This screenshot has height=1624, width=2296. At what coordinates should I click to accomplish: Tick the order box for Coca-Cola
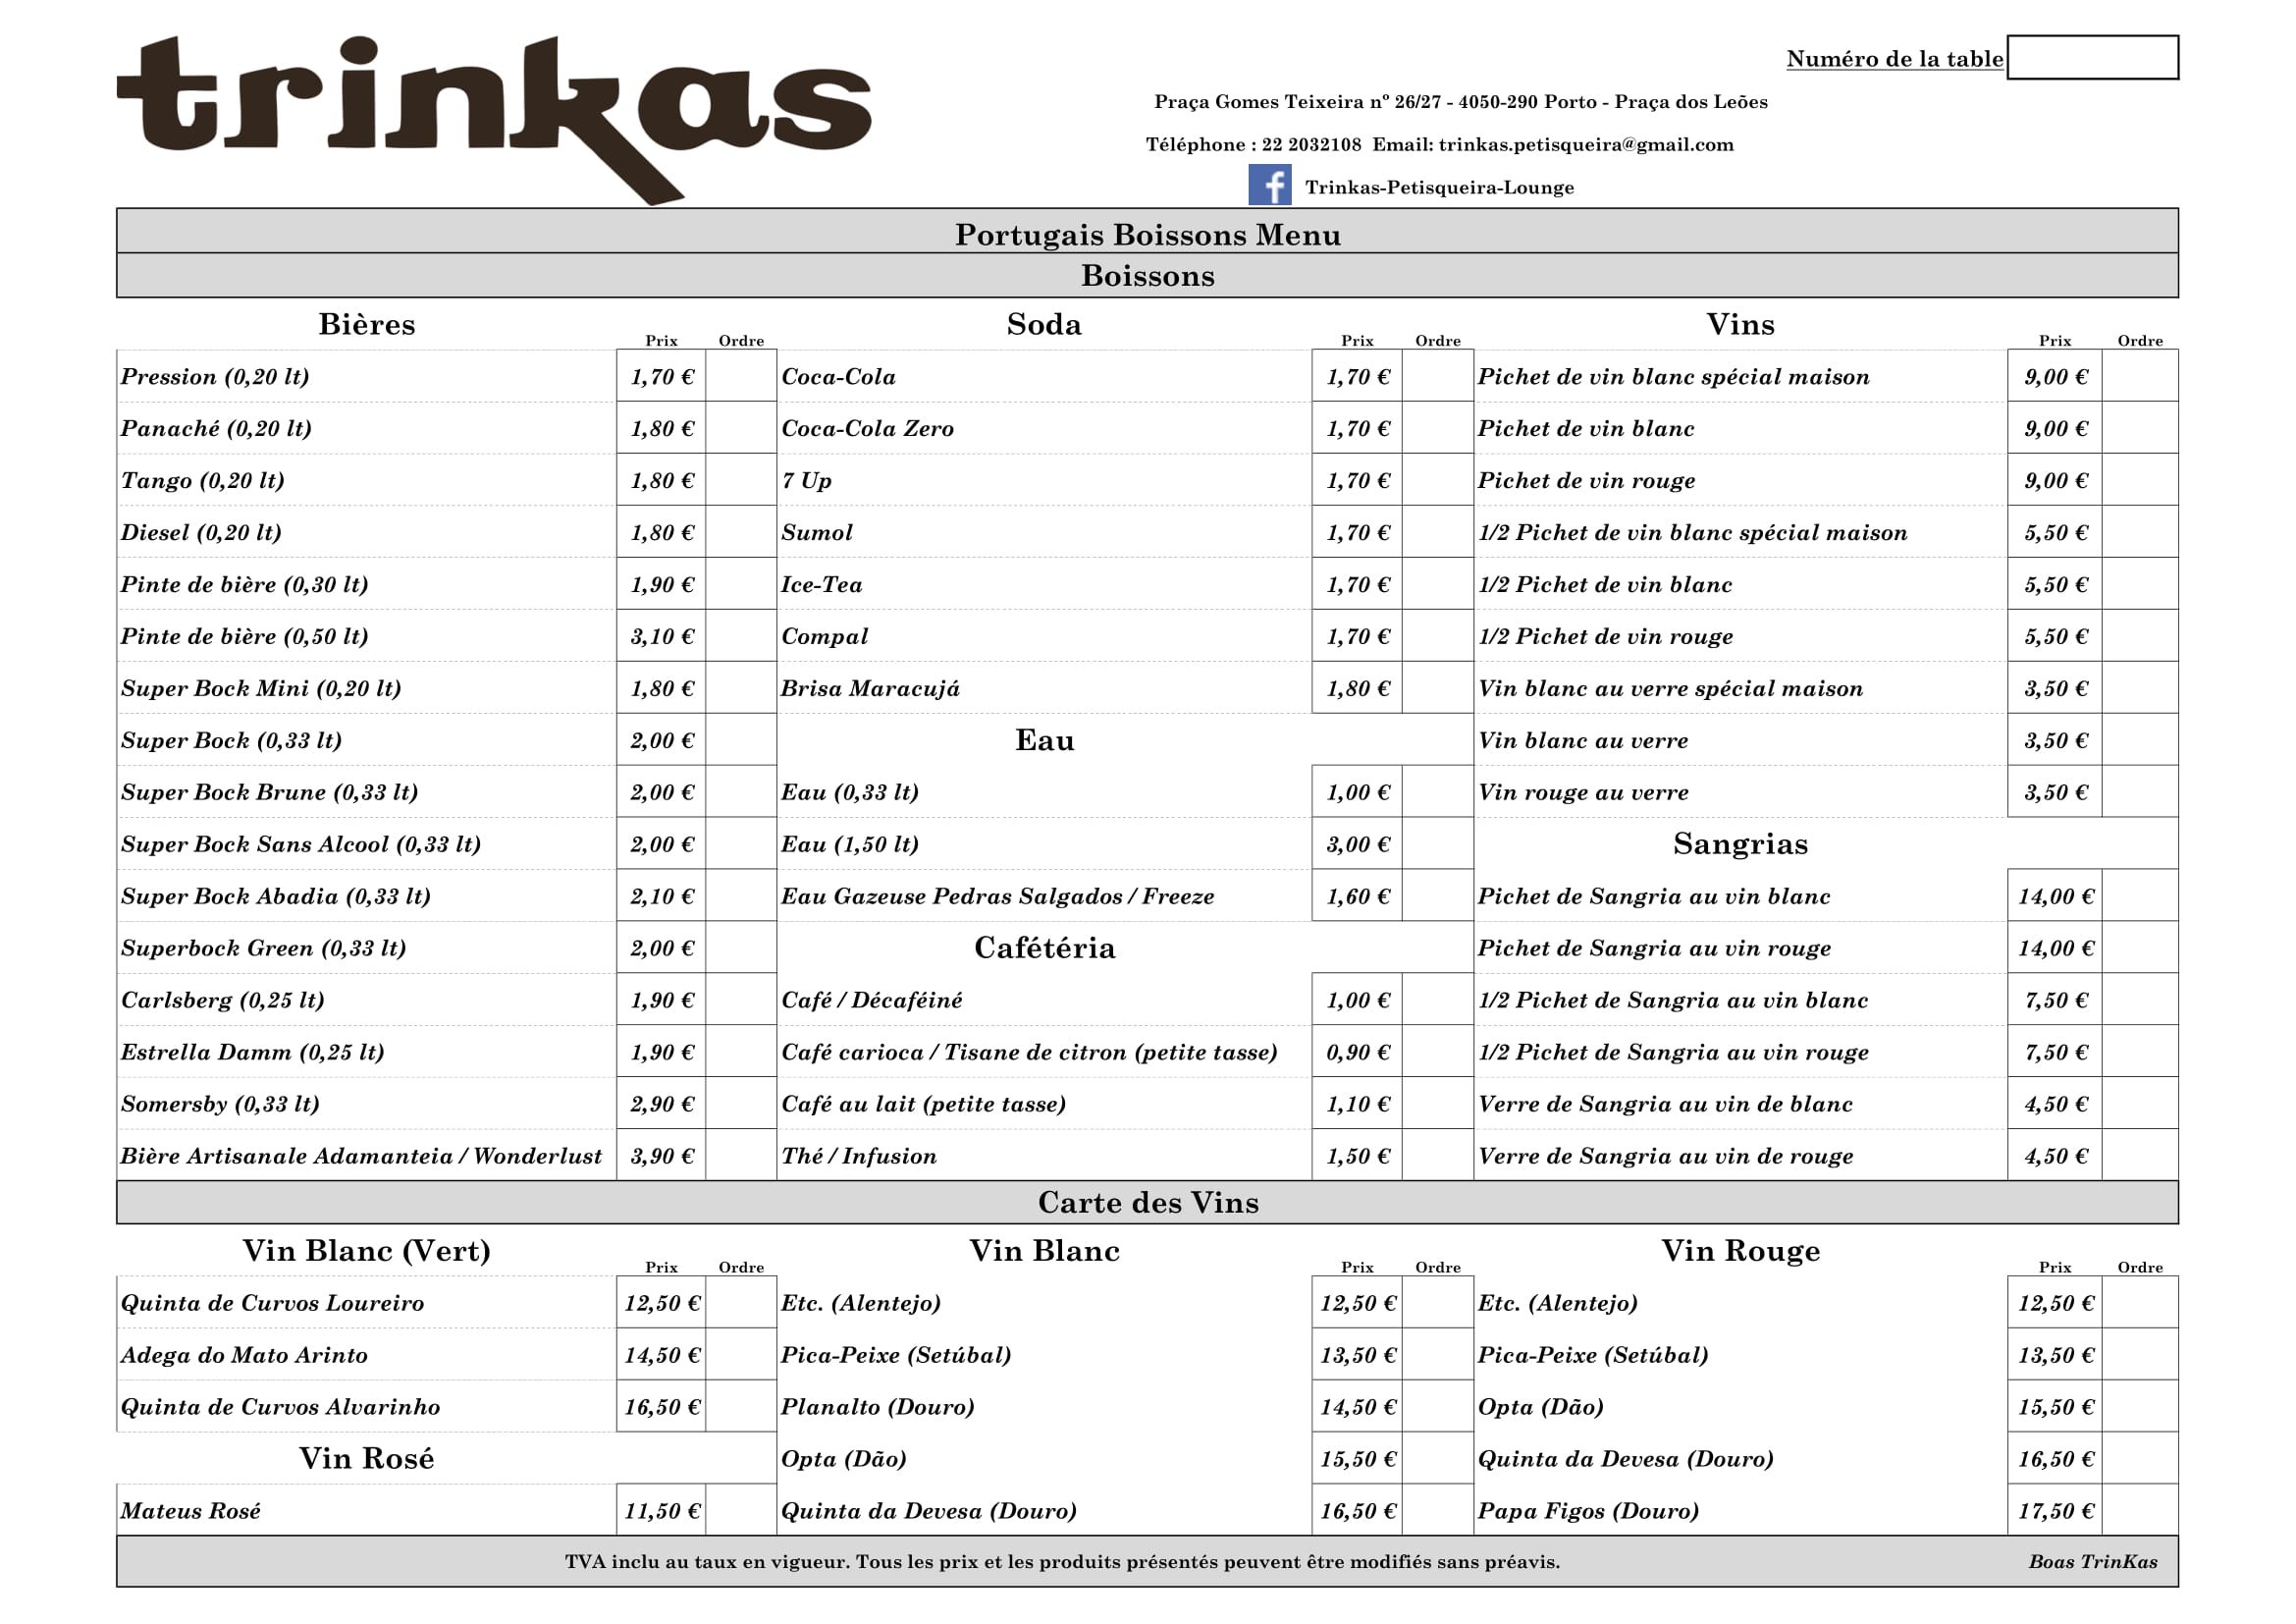pyautogui.click(x=1437, y=377)
